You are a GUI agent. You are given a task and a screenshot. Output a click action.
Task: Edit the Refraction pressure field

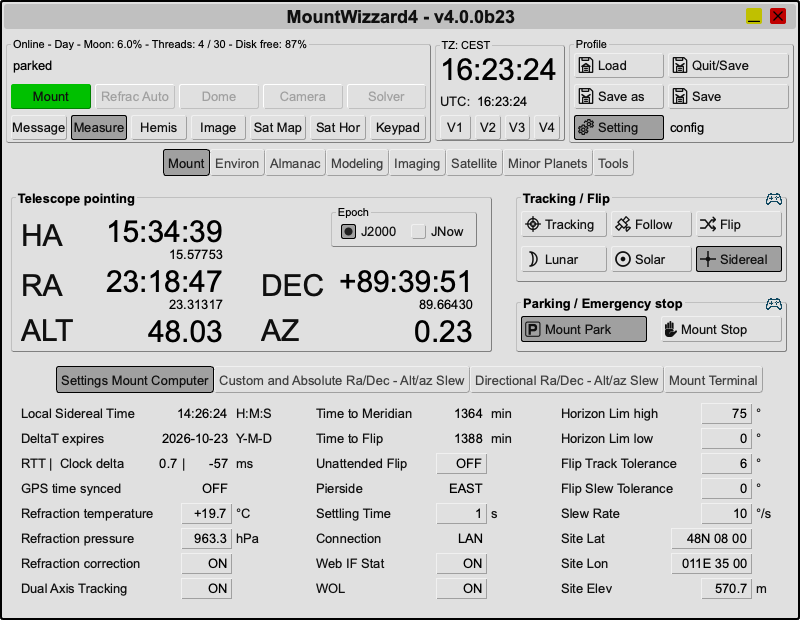click(207, 539)
